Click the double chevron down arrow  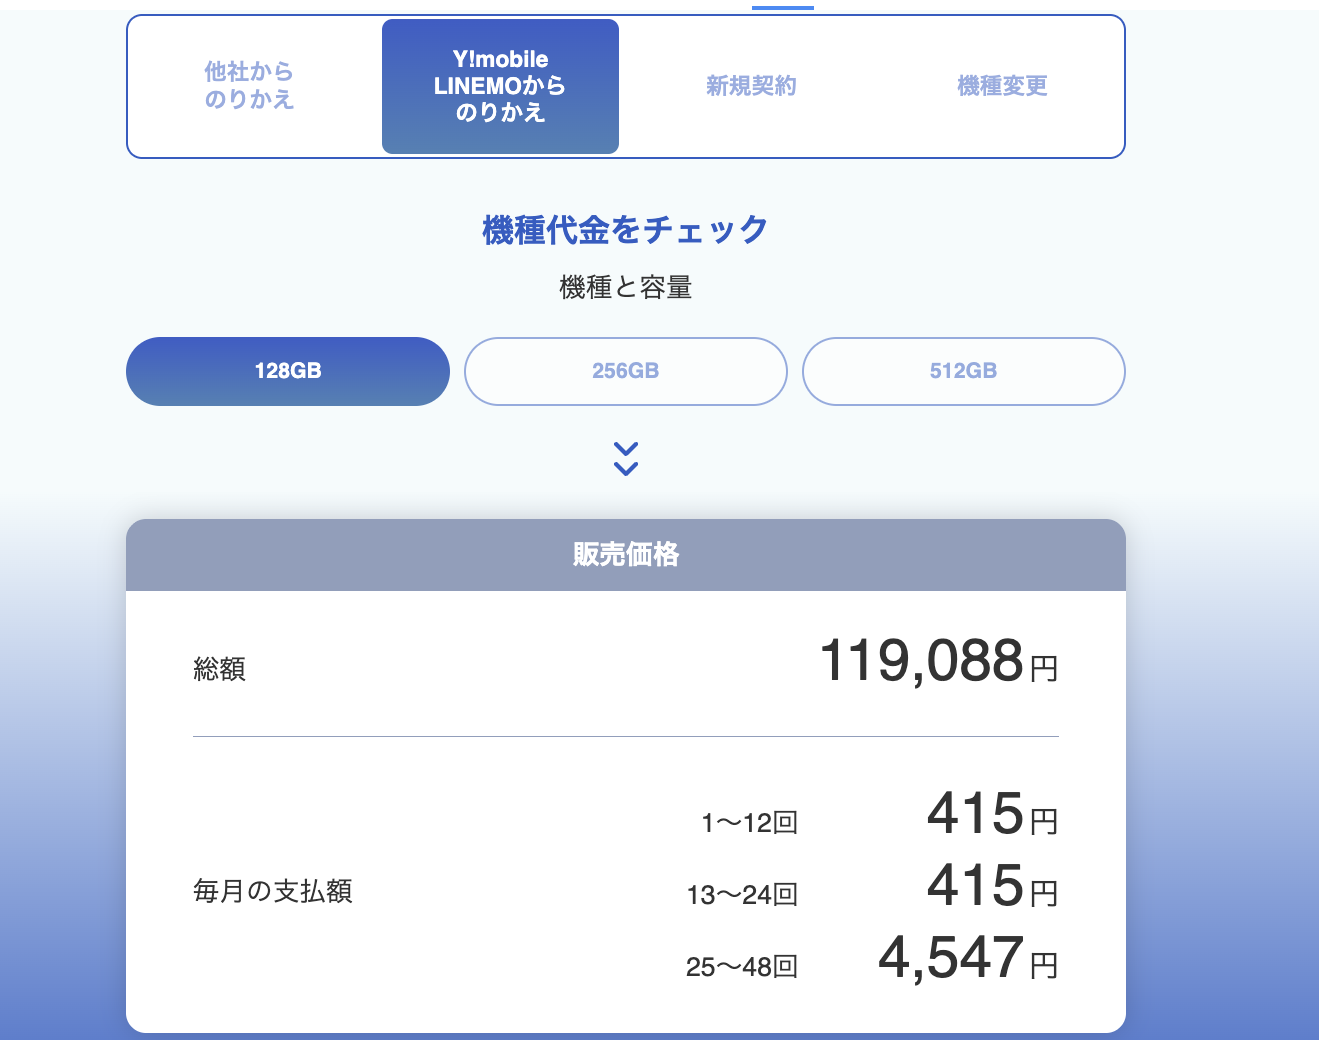tap(626, 458)
